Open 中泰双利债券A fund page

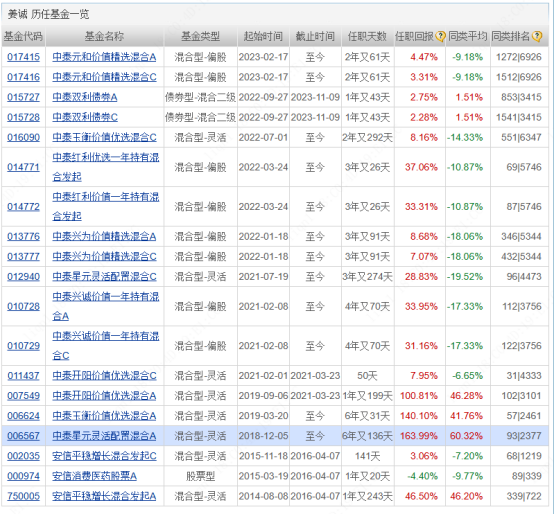click(x=85, y=97)
